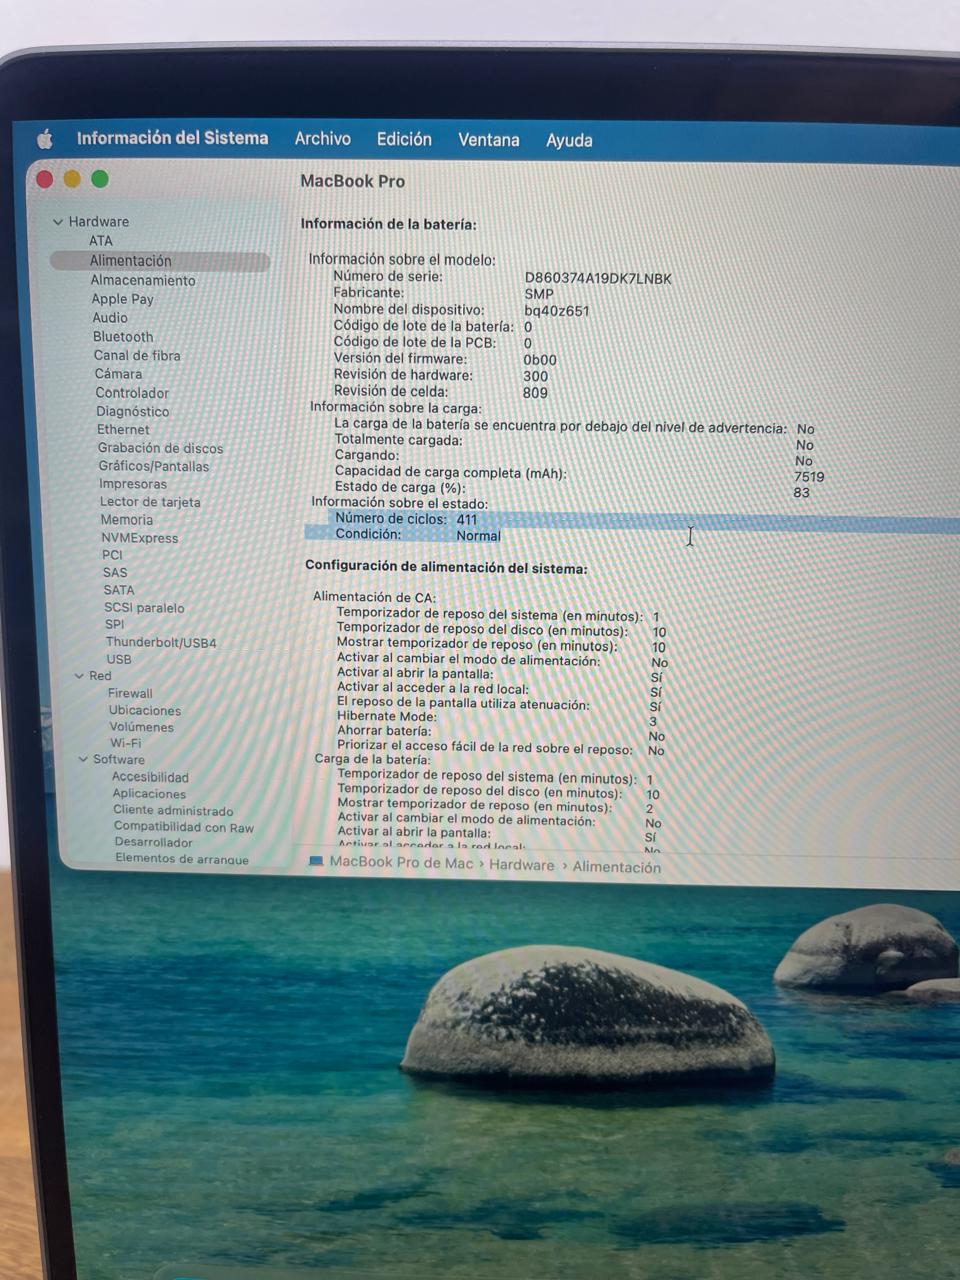Click the device name bq40z651
960x1280 pixels.
[x=556, y=311]
